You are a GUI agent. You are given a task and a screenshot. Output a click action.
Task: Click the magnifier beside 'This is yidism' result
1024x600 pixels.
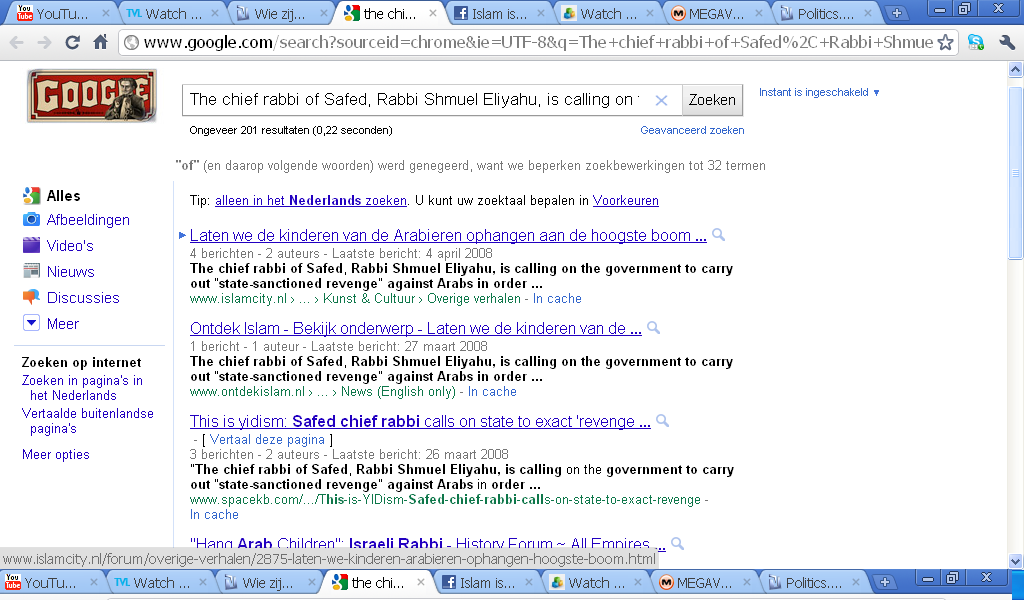pyautogui.click(x=662, y=420)
